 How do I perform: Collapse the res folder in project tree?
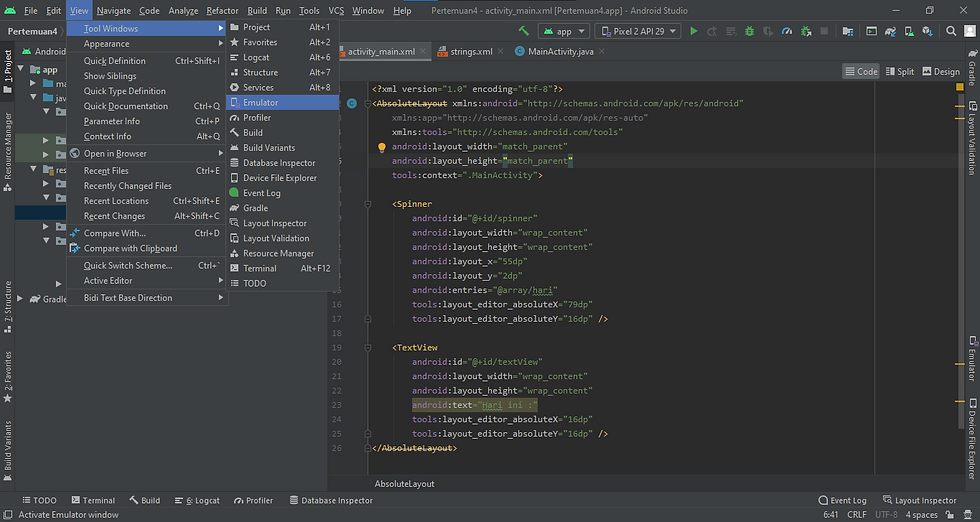point(33,169)
